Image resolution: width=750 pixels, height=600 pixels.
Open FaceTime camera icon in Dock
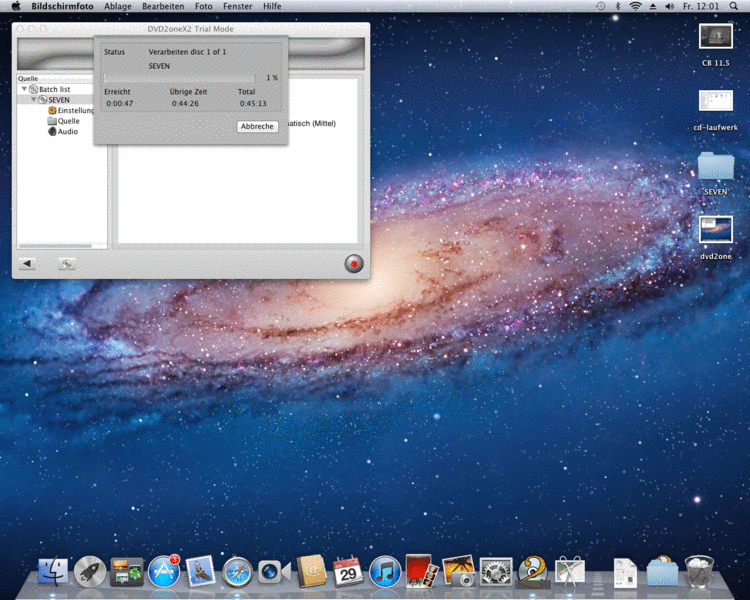(x=274, y=572)
